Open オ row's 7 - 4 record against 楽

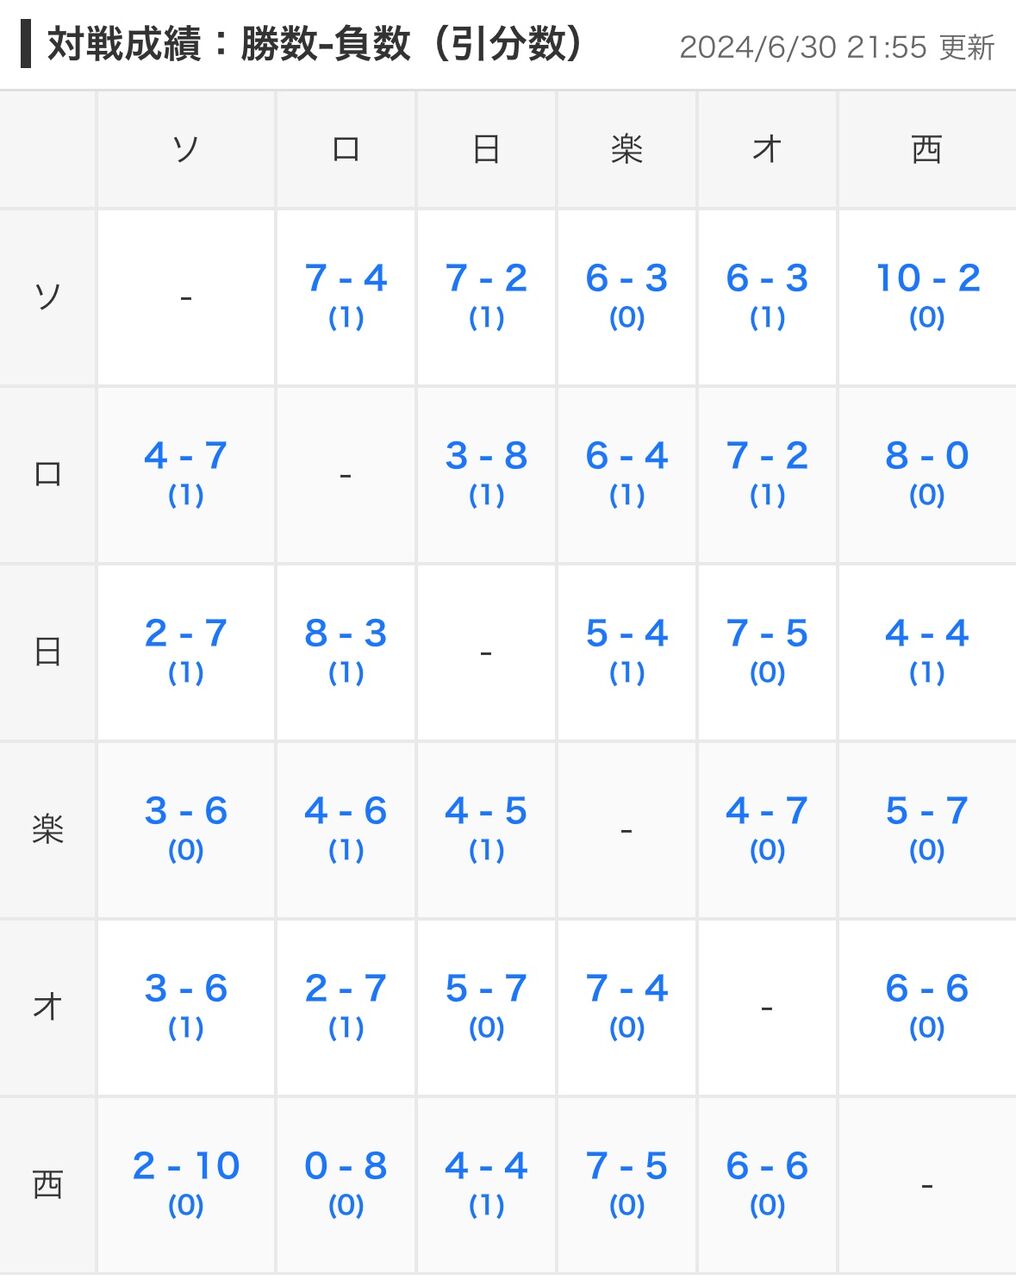pyautogui.click(x=626, y=989)
